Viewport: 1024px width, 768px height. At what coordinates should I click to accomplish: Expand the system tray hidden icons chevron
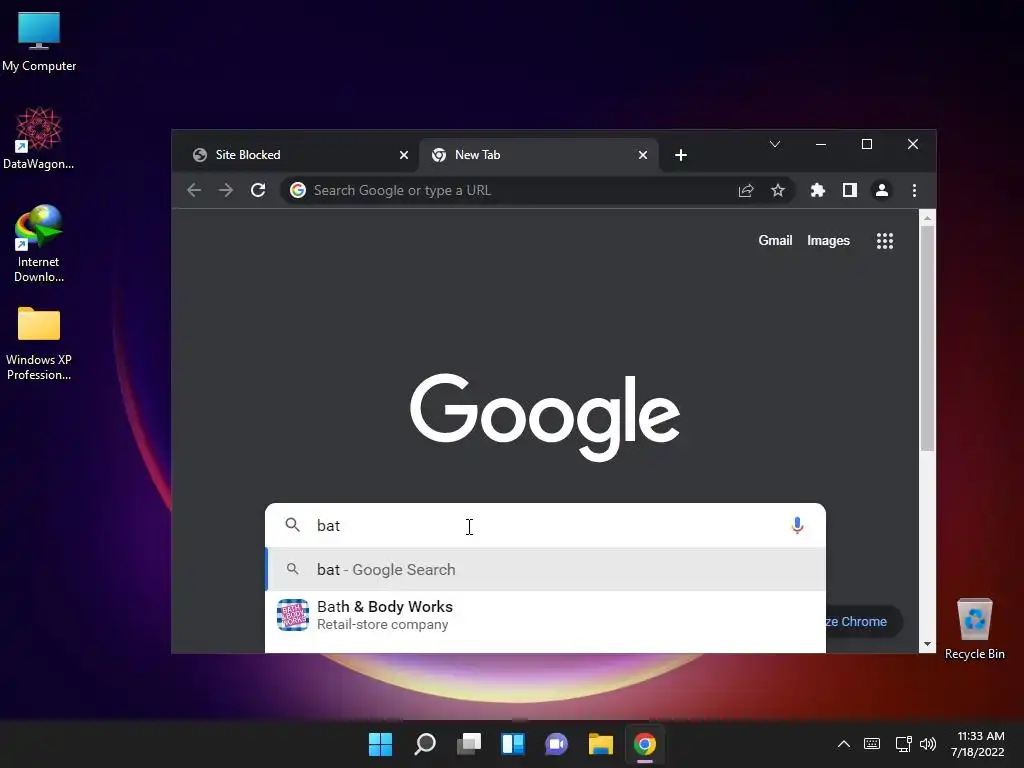[x=844, y=744]
